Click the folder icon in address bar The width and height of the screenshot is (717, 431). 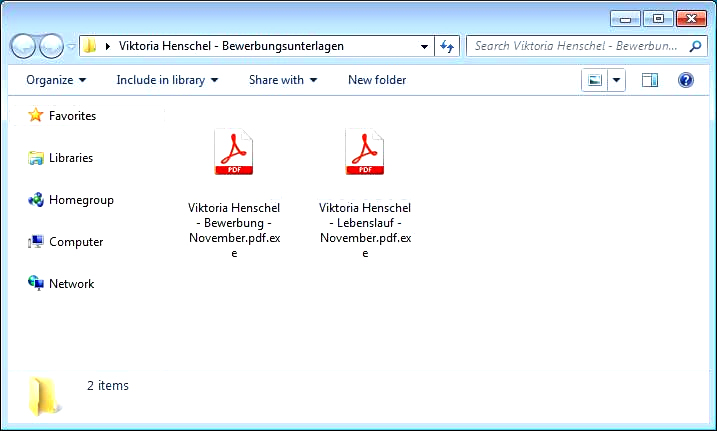coord(90,46)
